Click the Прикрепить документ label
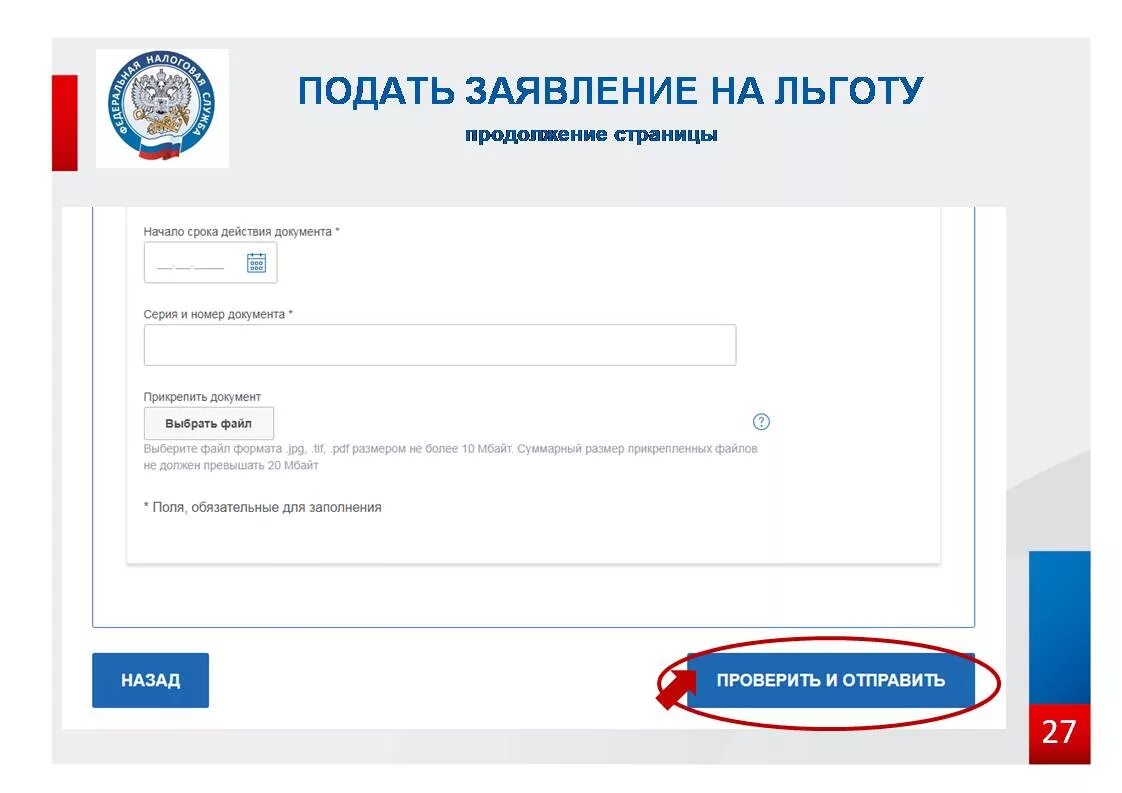1122x793 pixels. click(202, 396)
